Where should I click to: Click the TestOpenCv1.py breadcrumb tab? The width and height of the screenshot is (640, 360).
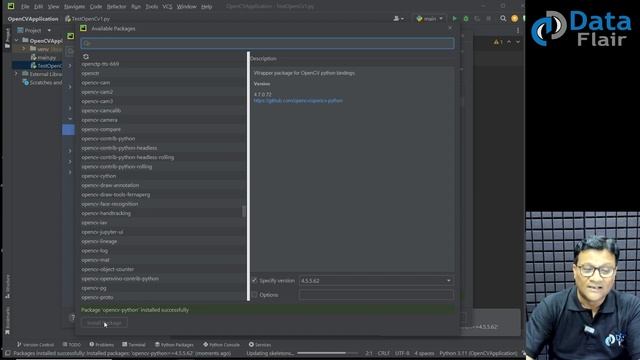tap(87, 19)
